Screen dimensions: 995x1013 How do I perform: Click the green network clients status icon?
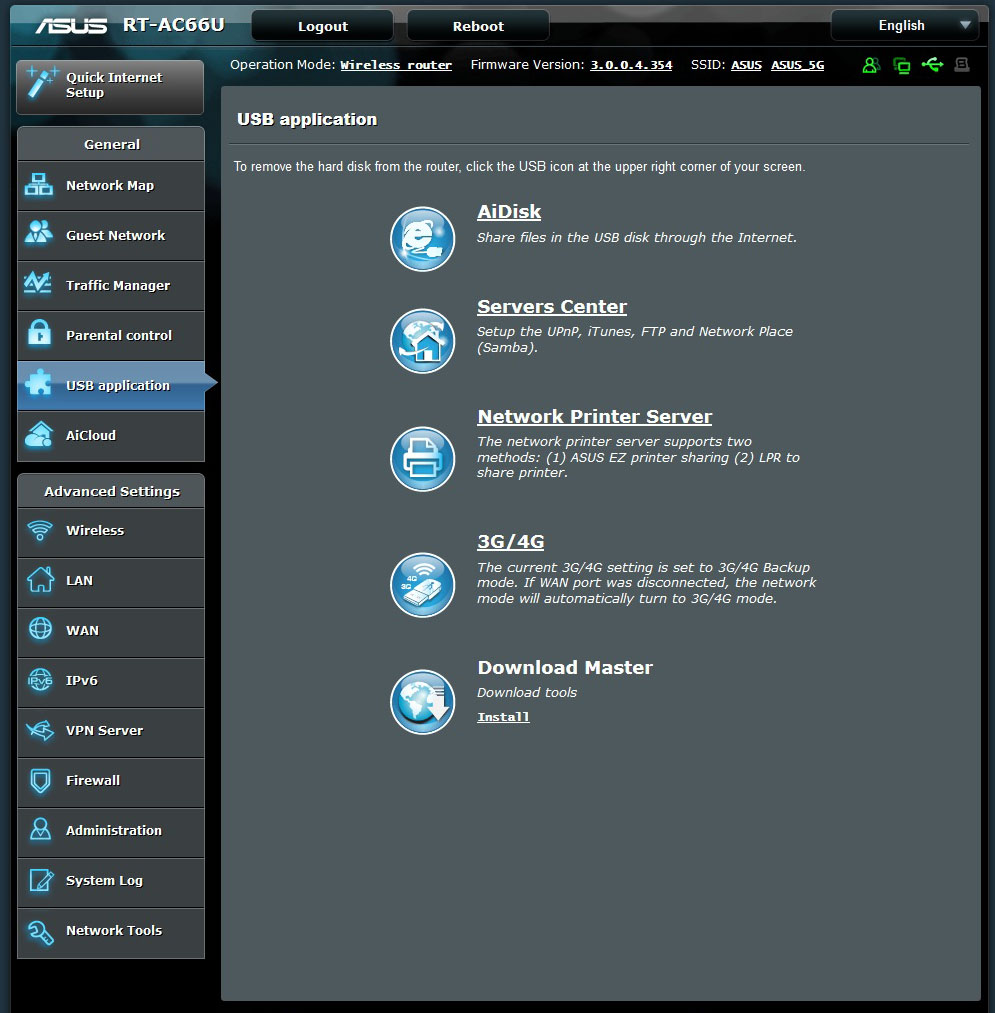[x=901, y=65]
